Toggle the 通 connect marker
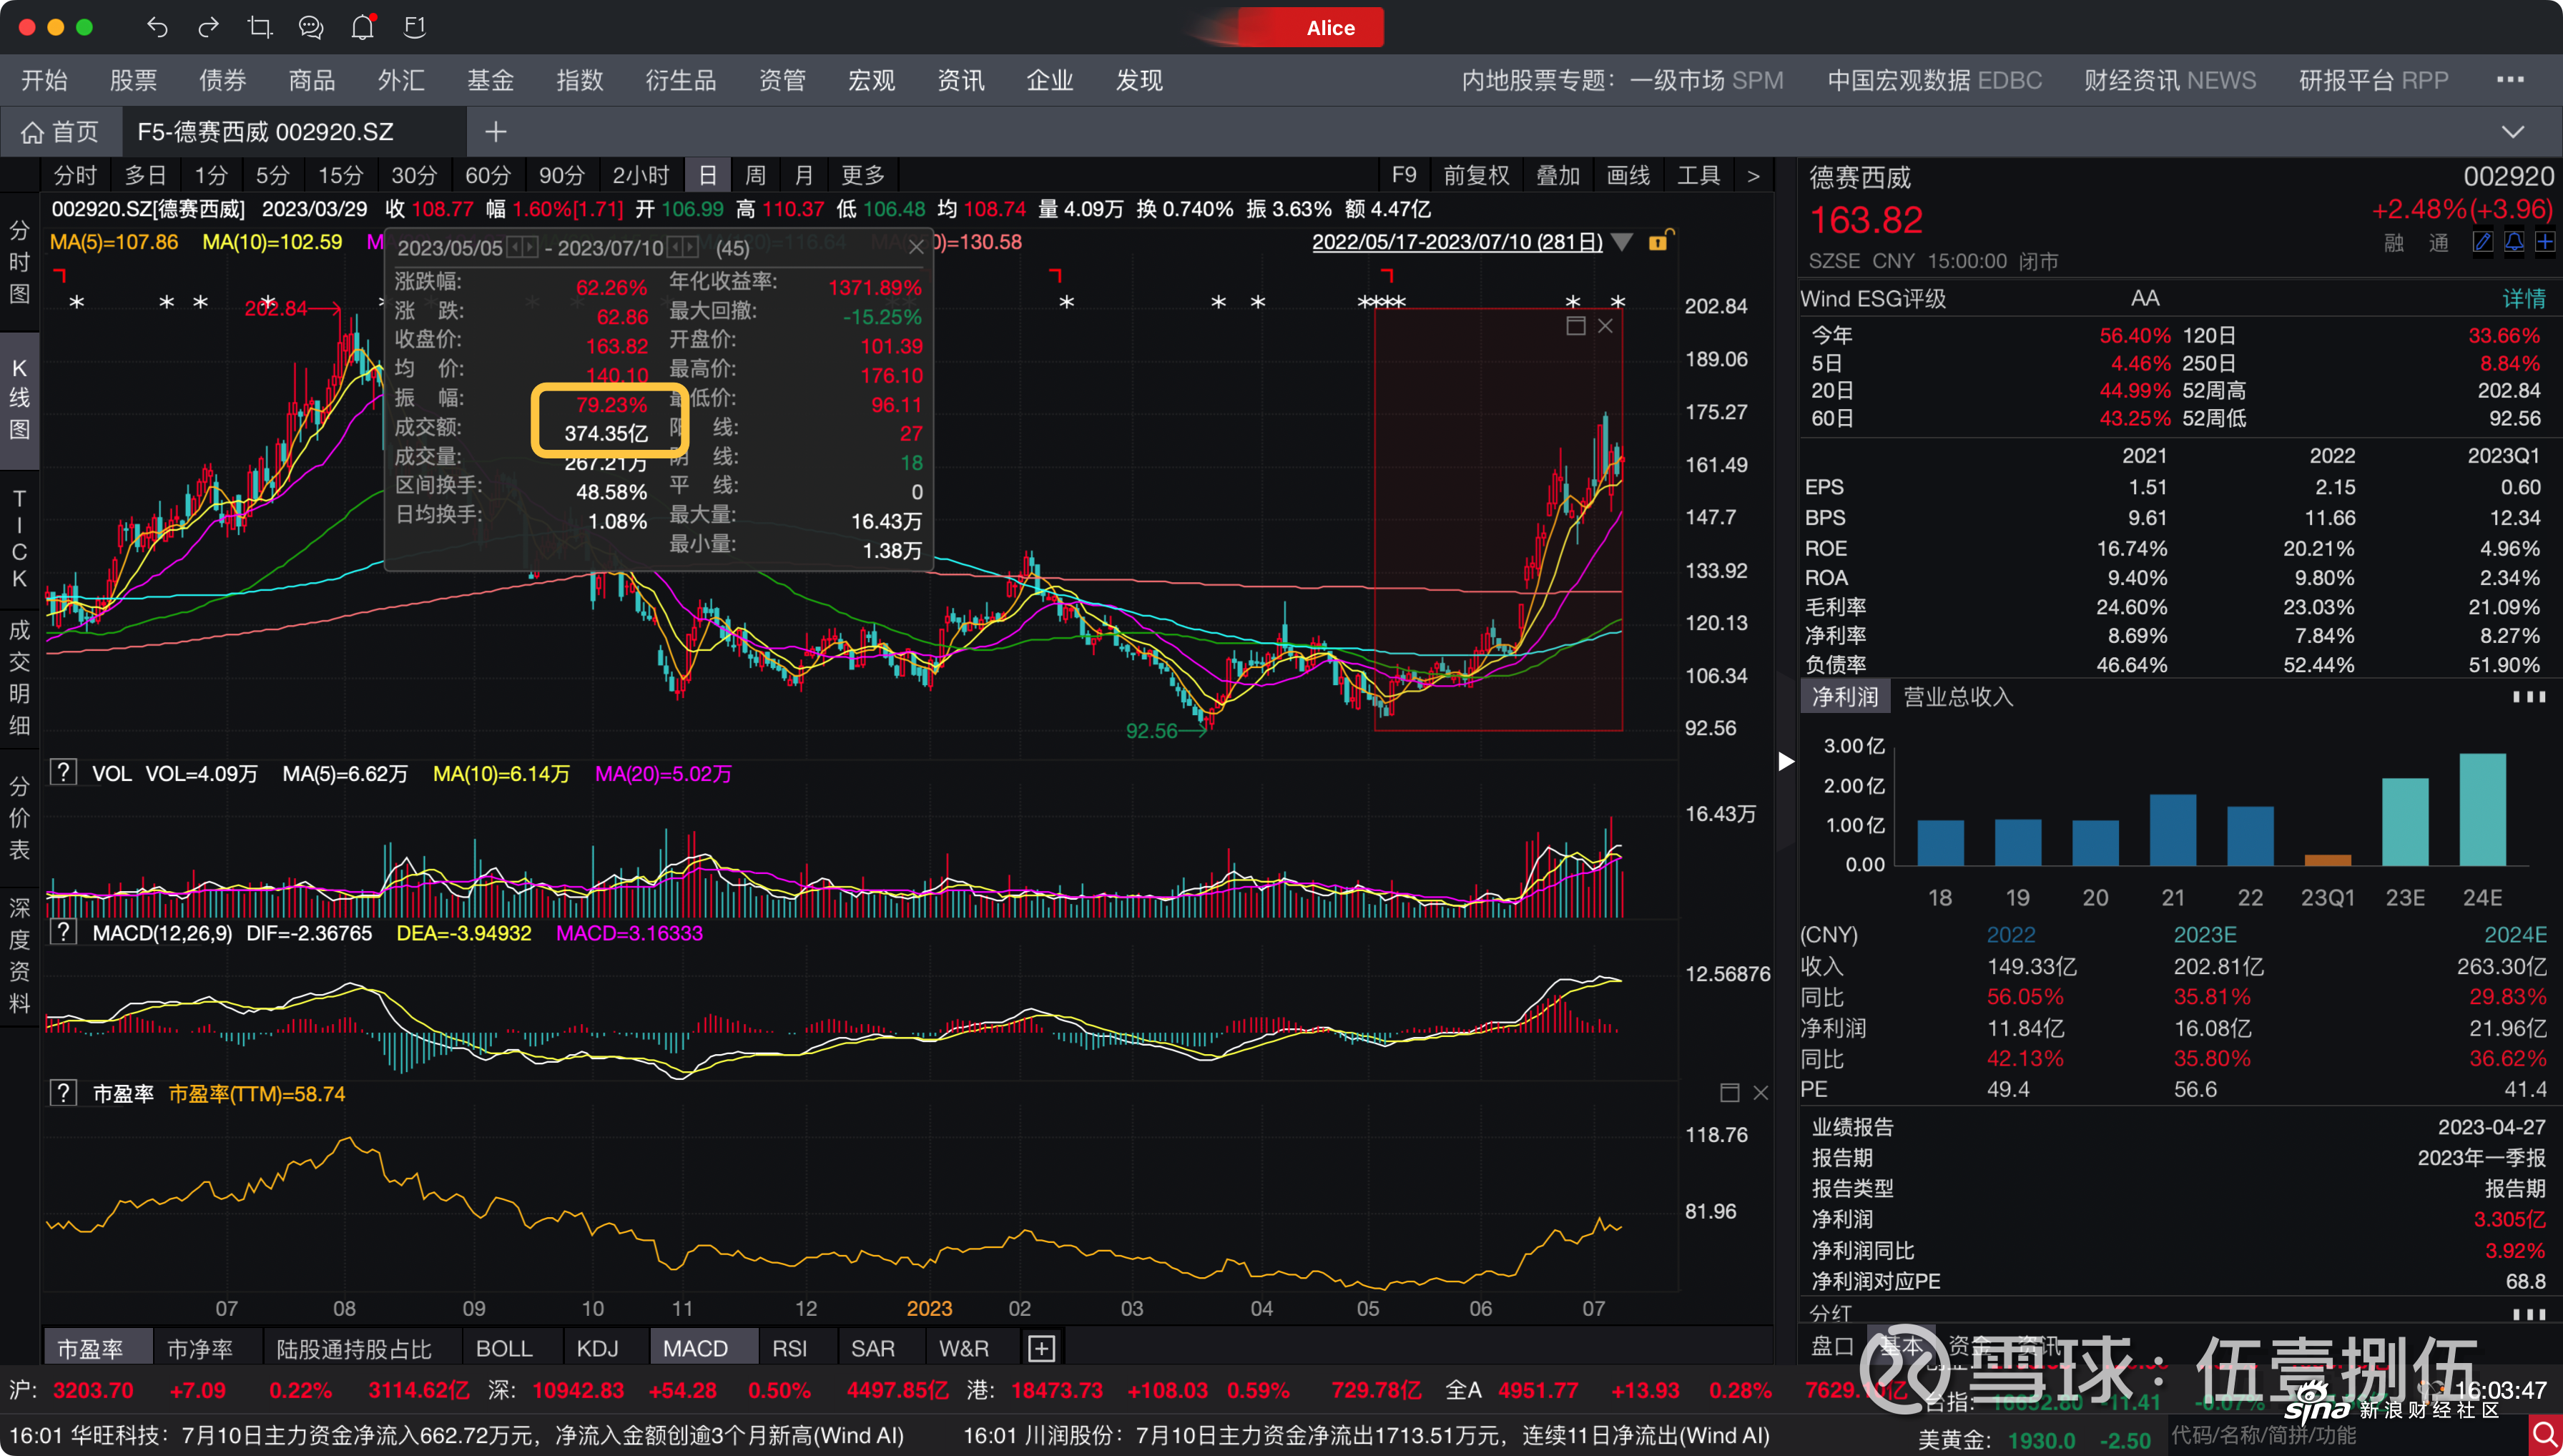 click(x=2439, y=243)
